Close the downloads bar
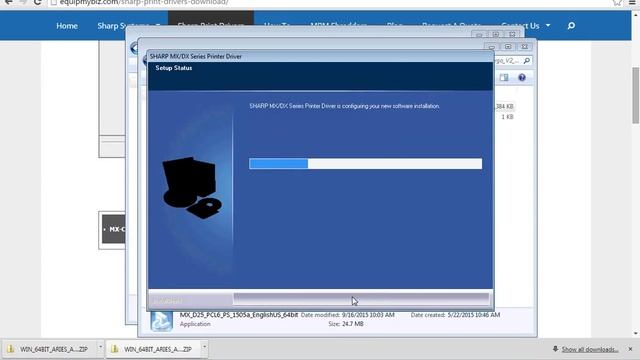 [x=630, y=349]
